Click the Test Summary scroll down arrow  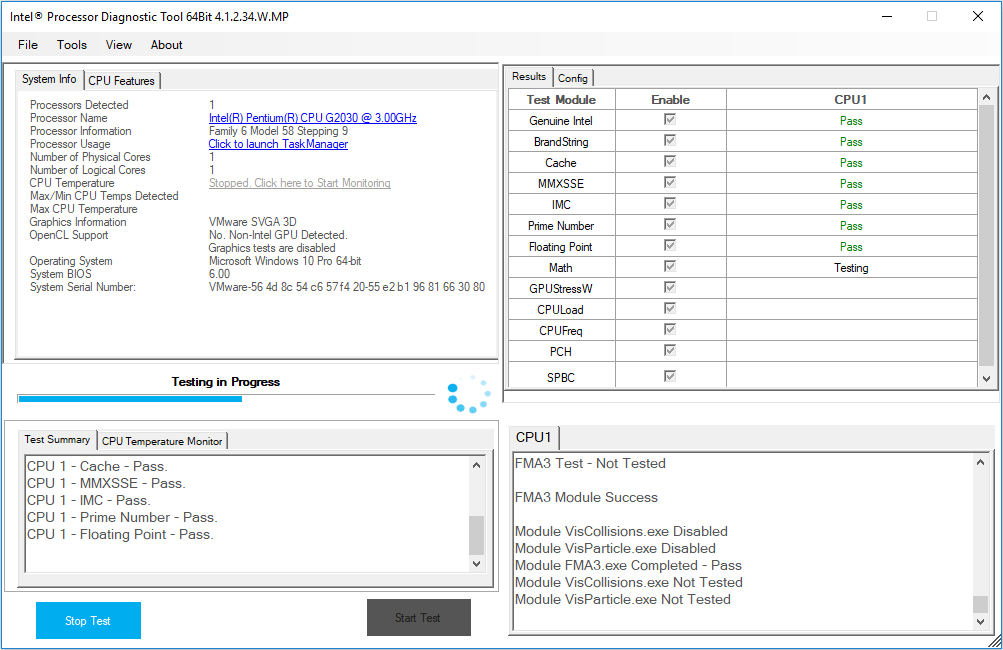[x=477, y=564]
